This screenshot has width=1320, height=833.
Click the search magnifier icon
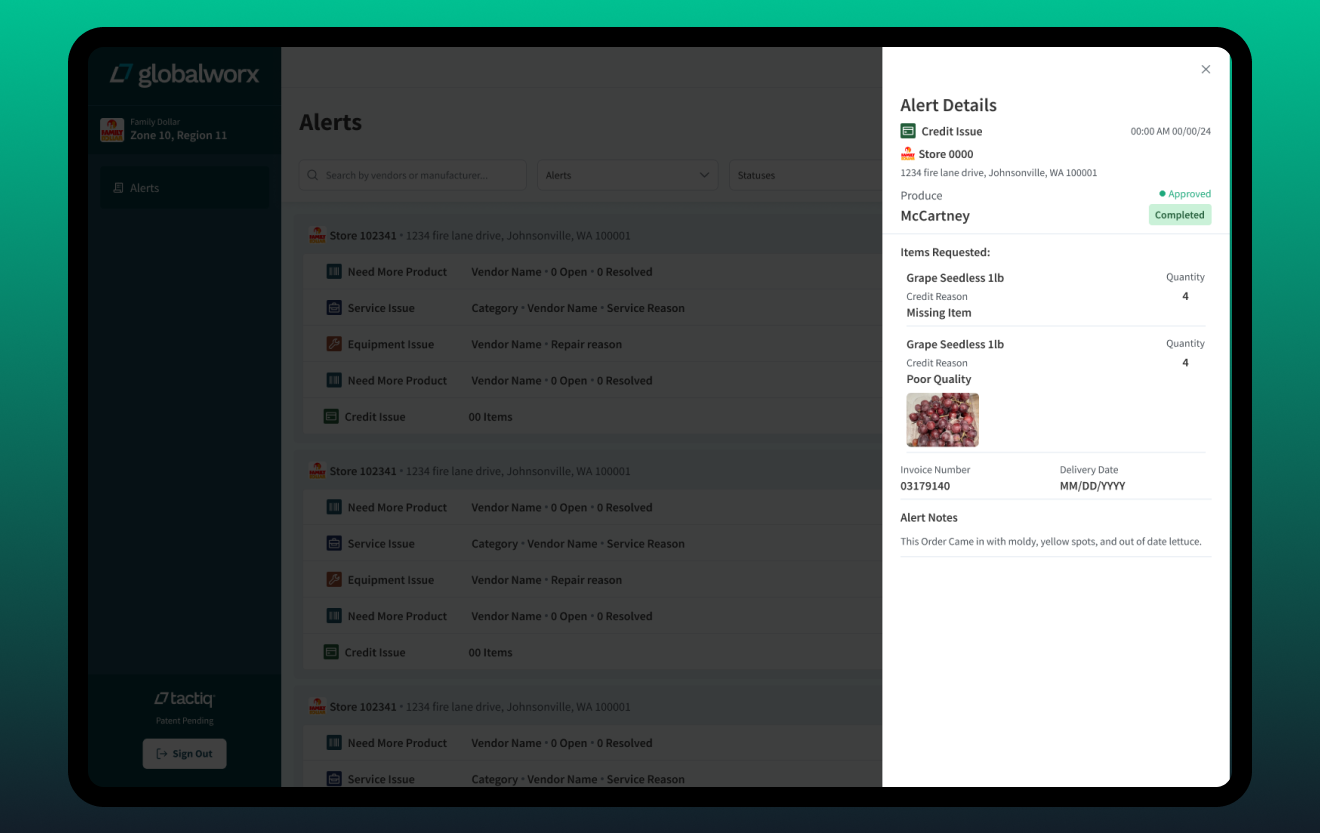coord(314,175)
